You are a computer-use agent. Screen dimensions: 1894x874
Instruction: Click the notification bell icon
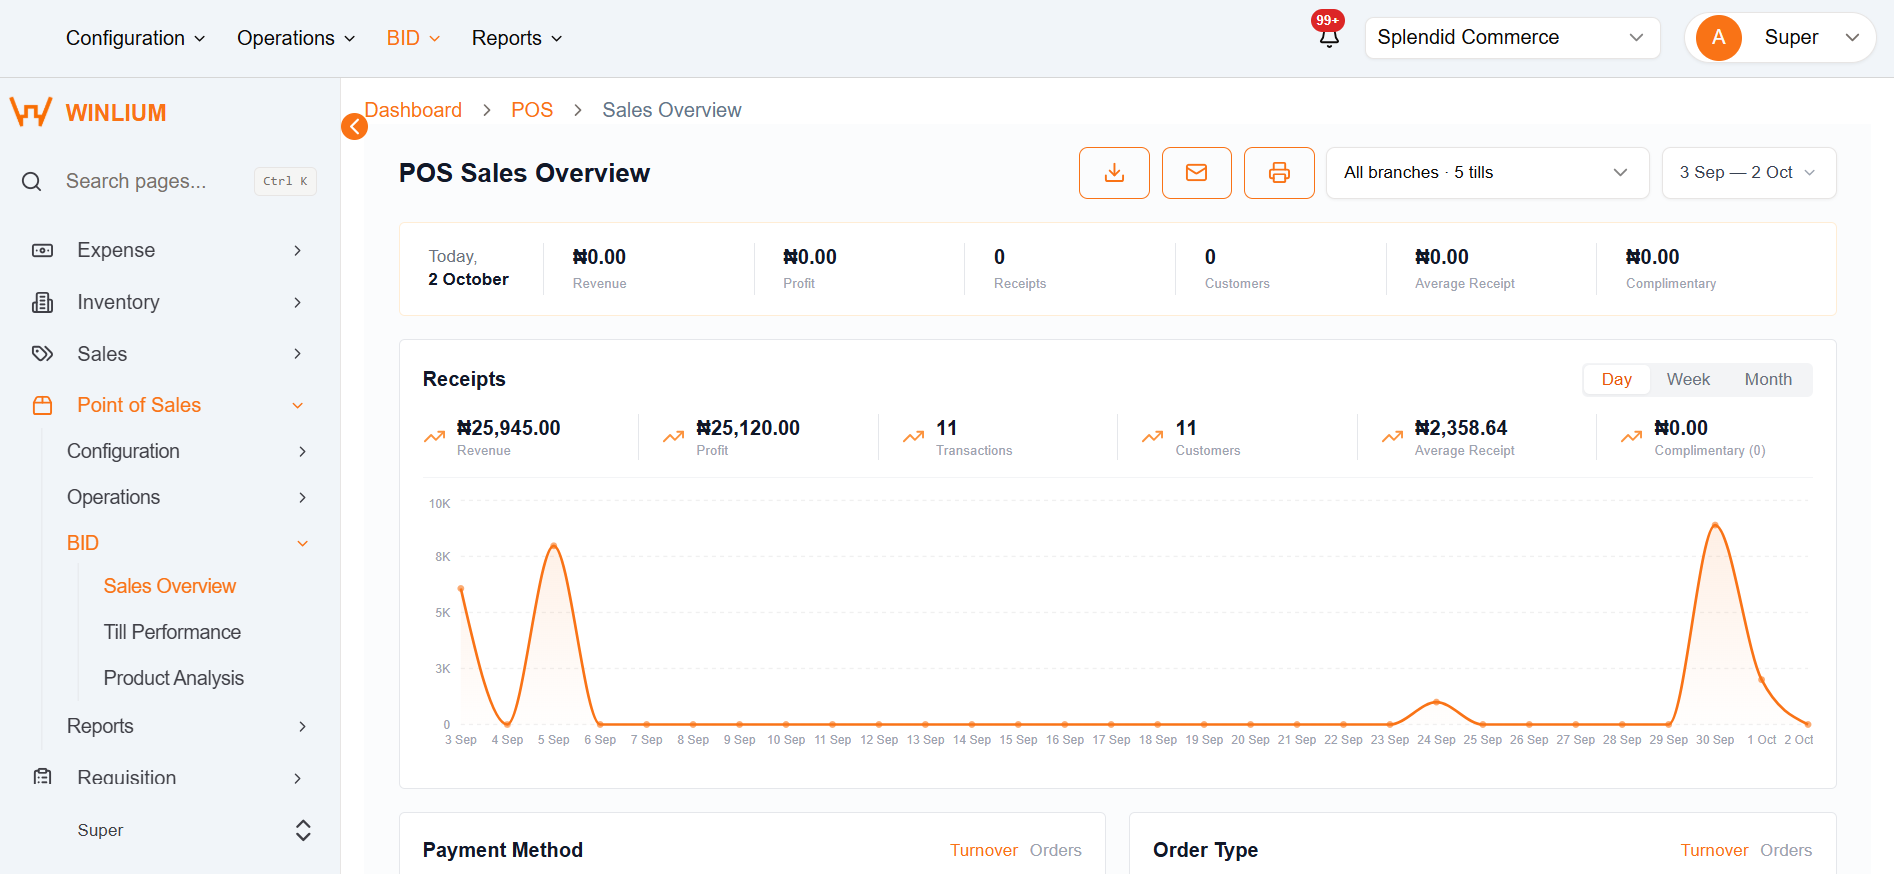(1328, 38)
